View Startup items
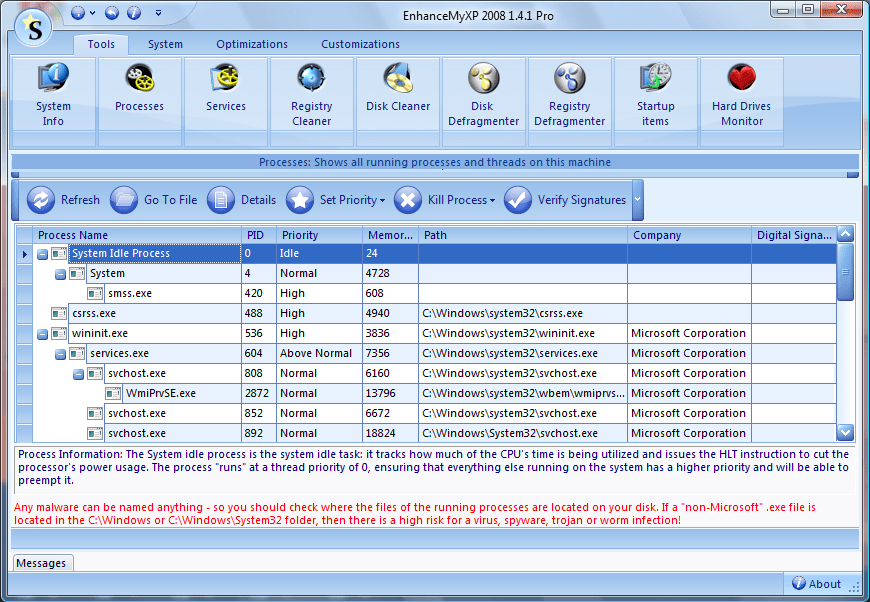 655,95
